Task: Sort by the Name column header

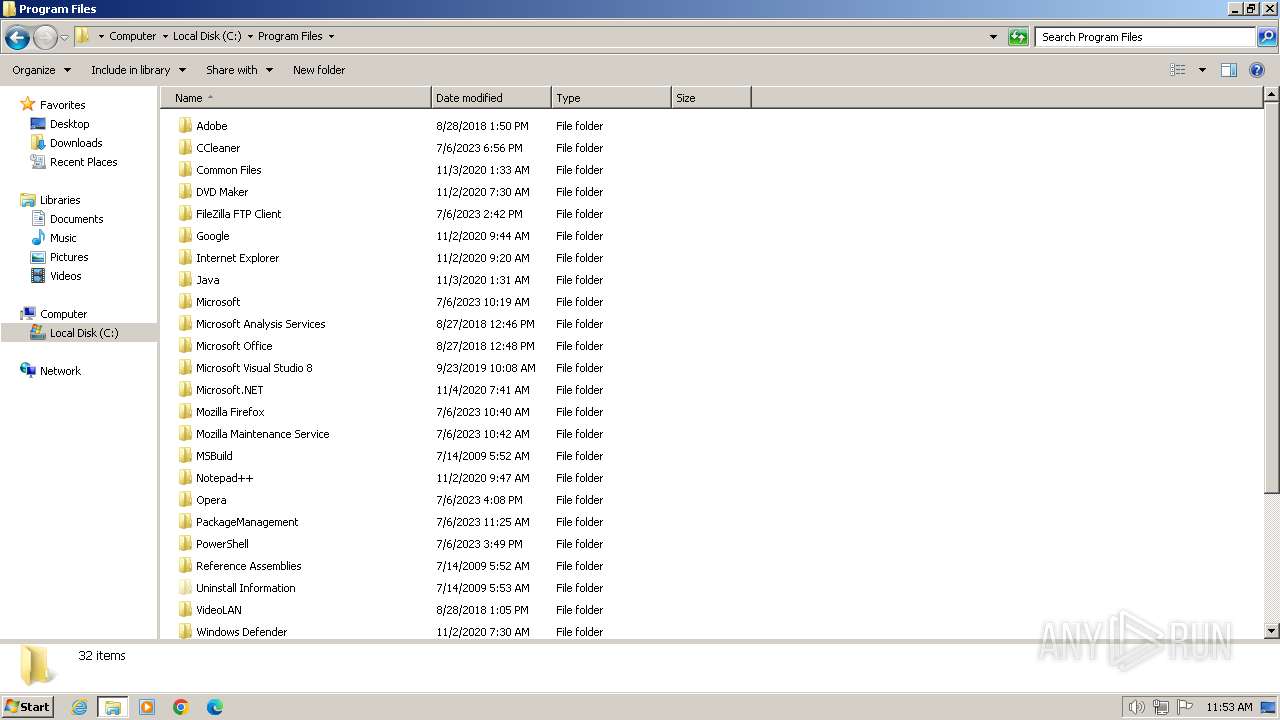Action: click(295, 98)
